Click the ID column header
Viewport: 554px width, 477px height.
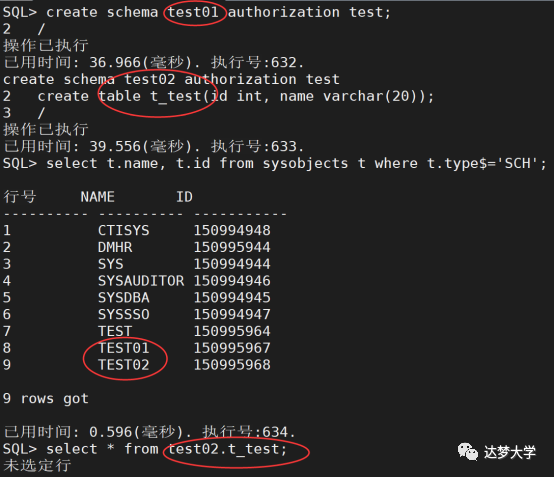pyautogui.click(x=184, y=197)
